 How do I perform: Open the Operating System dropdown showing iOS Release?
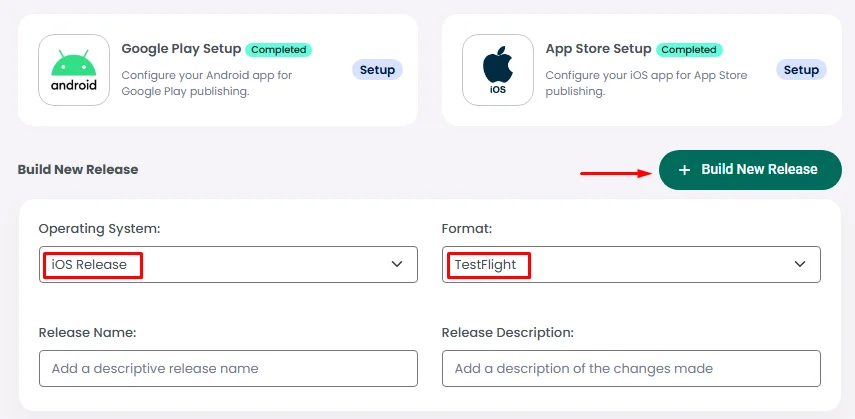pos(228,264)
